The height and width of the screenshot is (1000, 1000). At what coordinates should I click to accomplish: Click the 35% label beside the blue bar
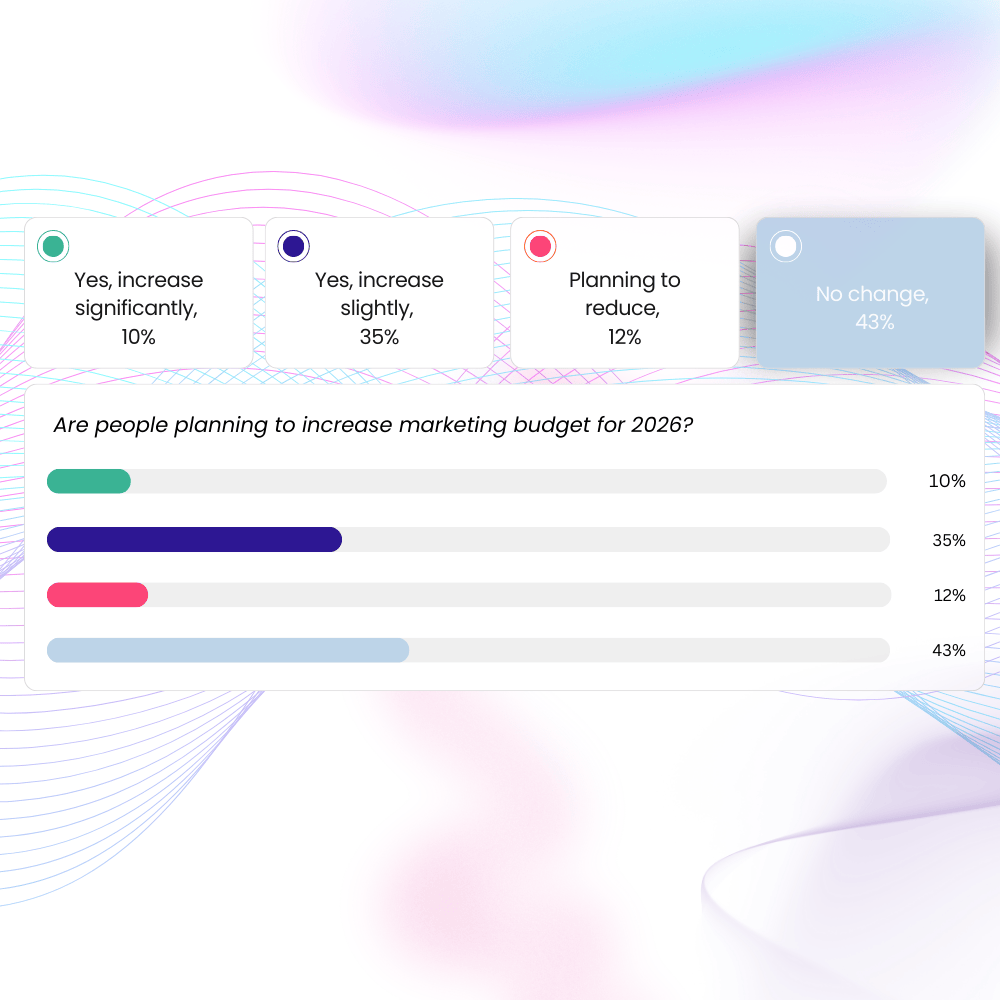949,540
